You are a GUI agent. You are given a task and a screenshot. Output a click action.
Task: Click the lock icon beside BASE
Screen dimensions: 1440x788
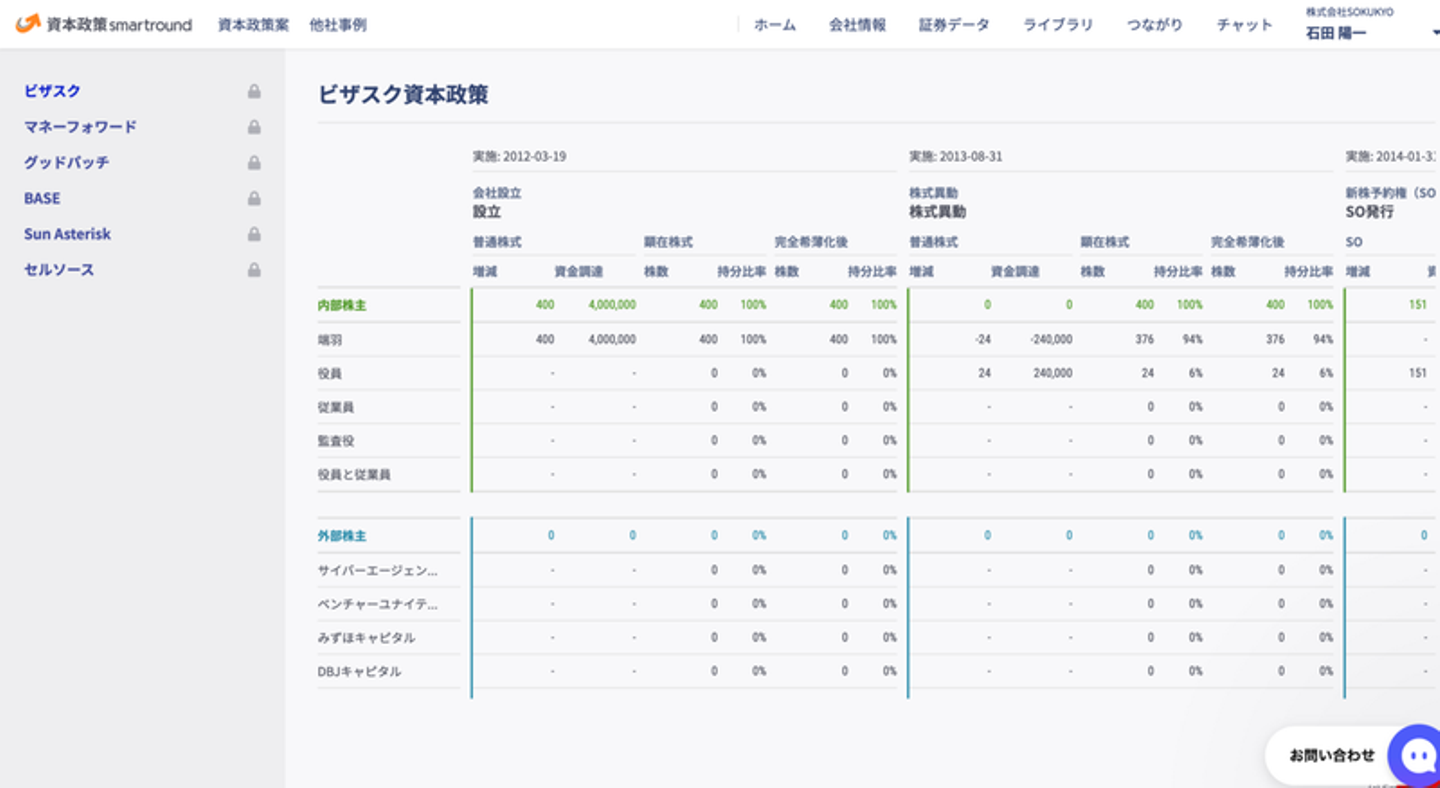tap(254, 198)
